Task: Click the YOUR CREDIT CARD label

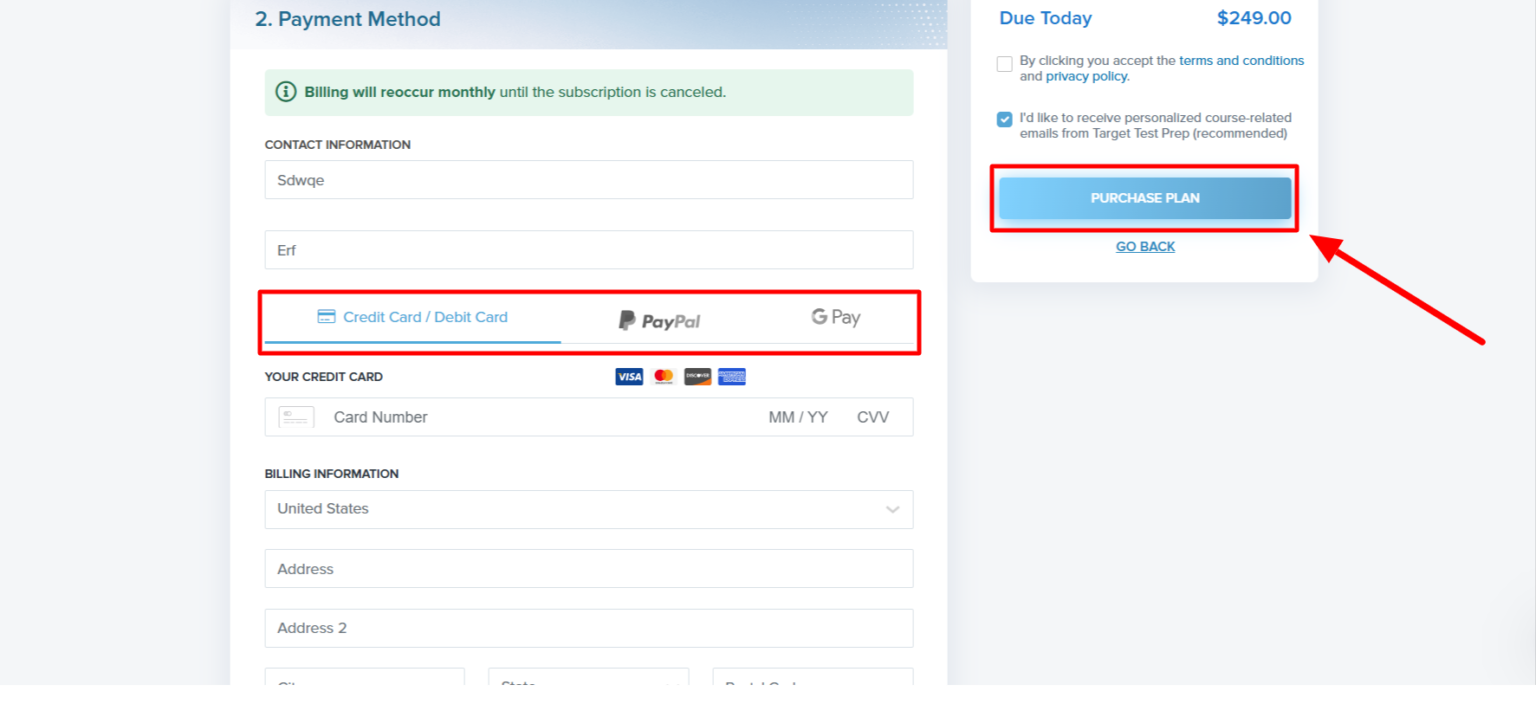Action: coord(323,377)
